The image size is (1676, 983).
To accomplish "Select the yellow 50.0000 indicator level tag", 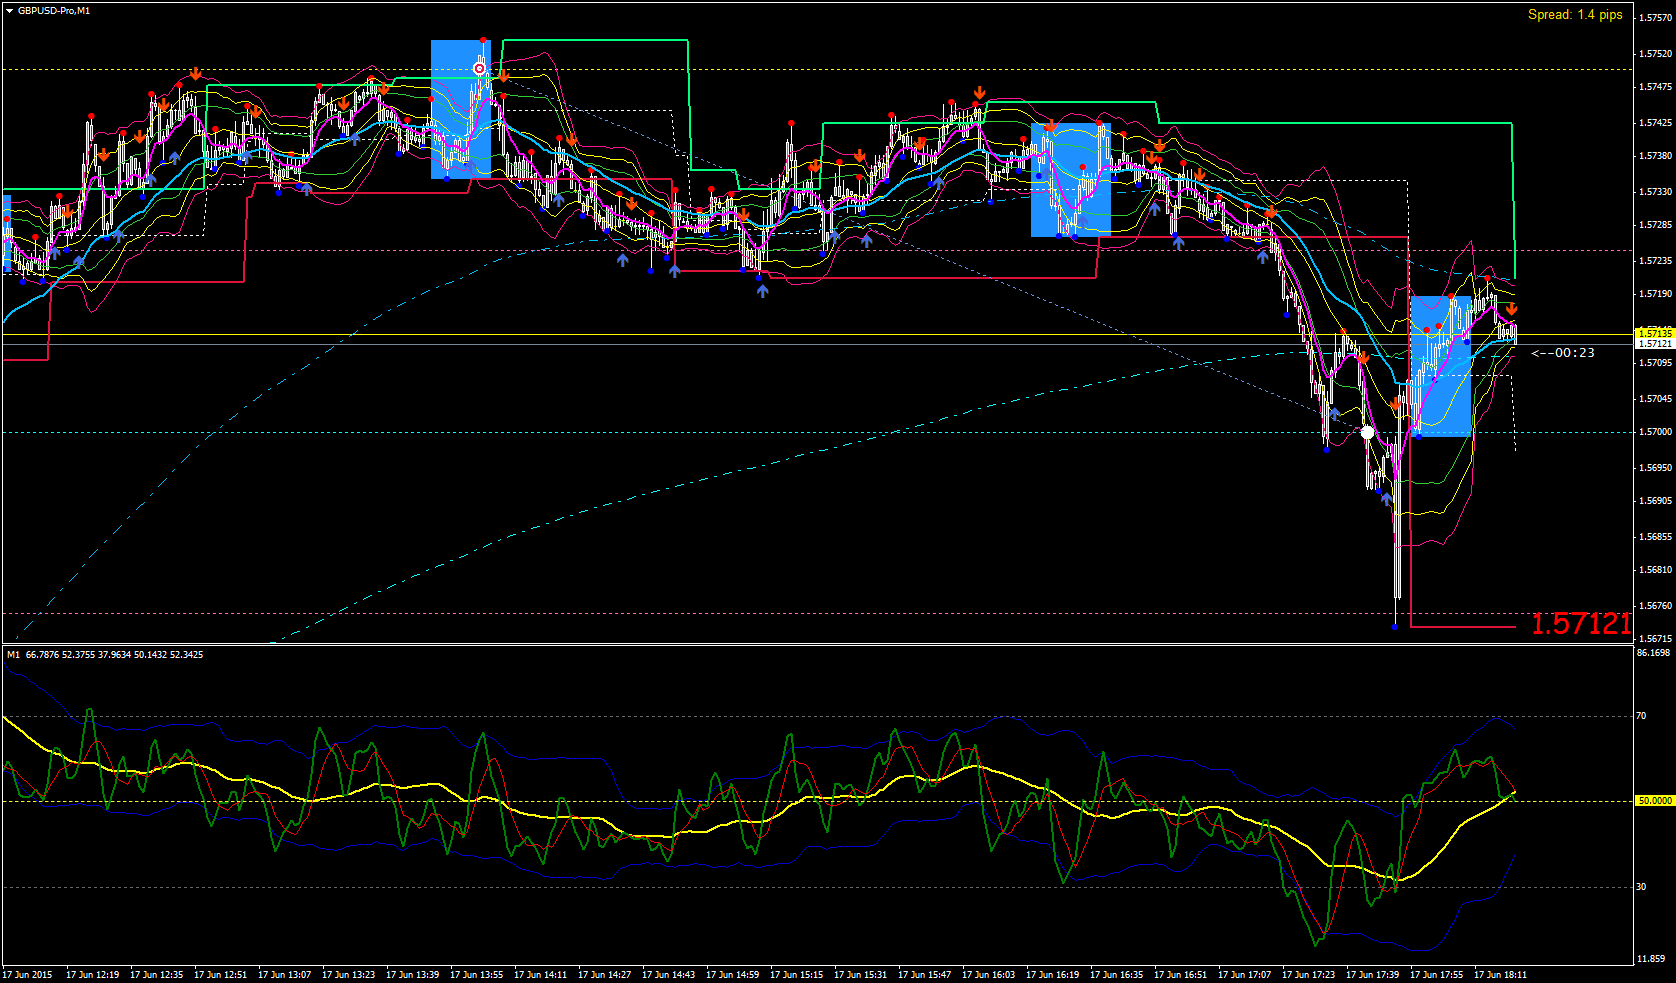I will coord(1654,801).
